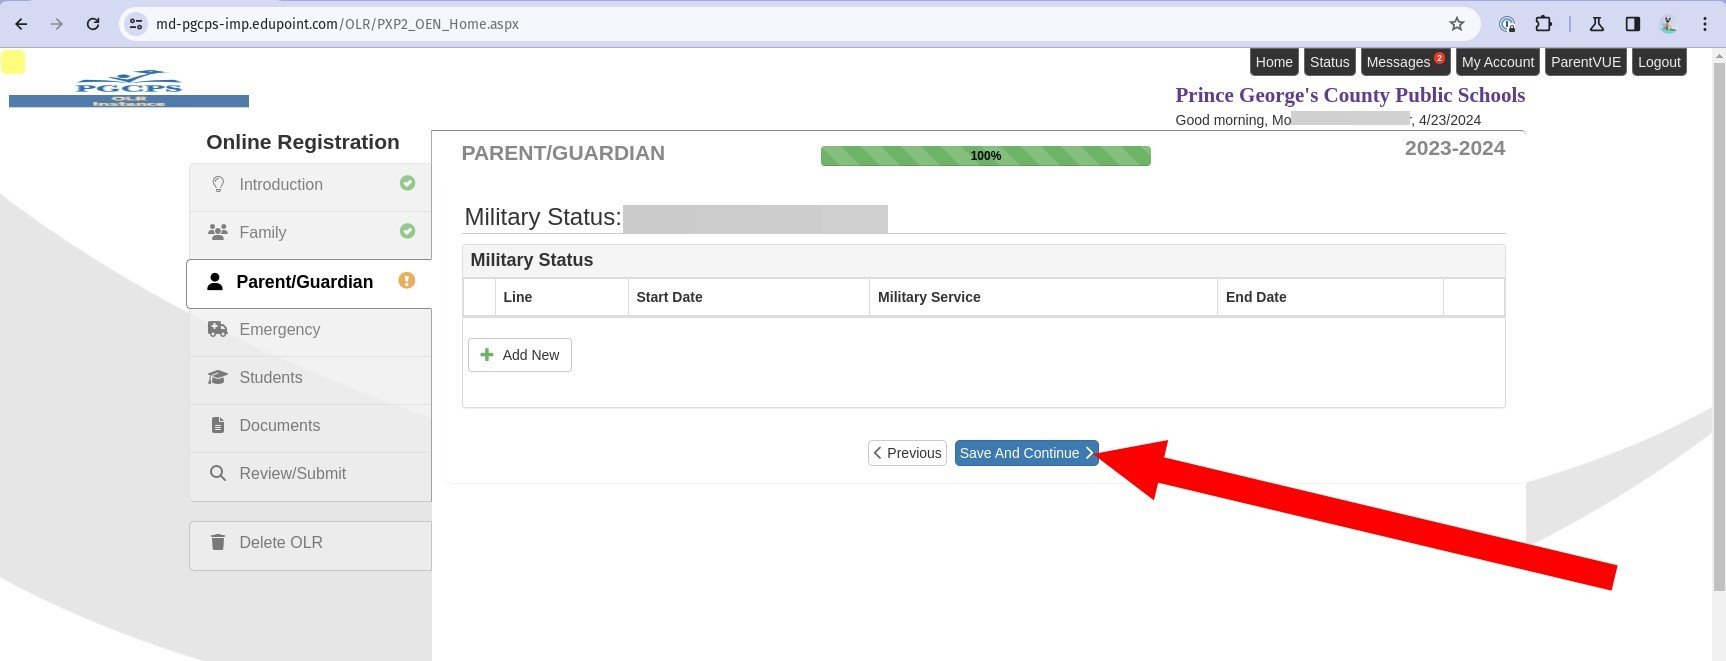The image size is (1726, 661).
Task: Bookmark page with the star icon
Action: tap(1457, 24)
